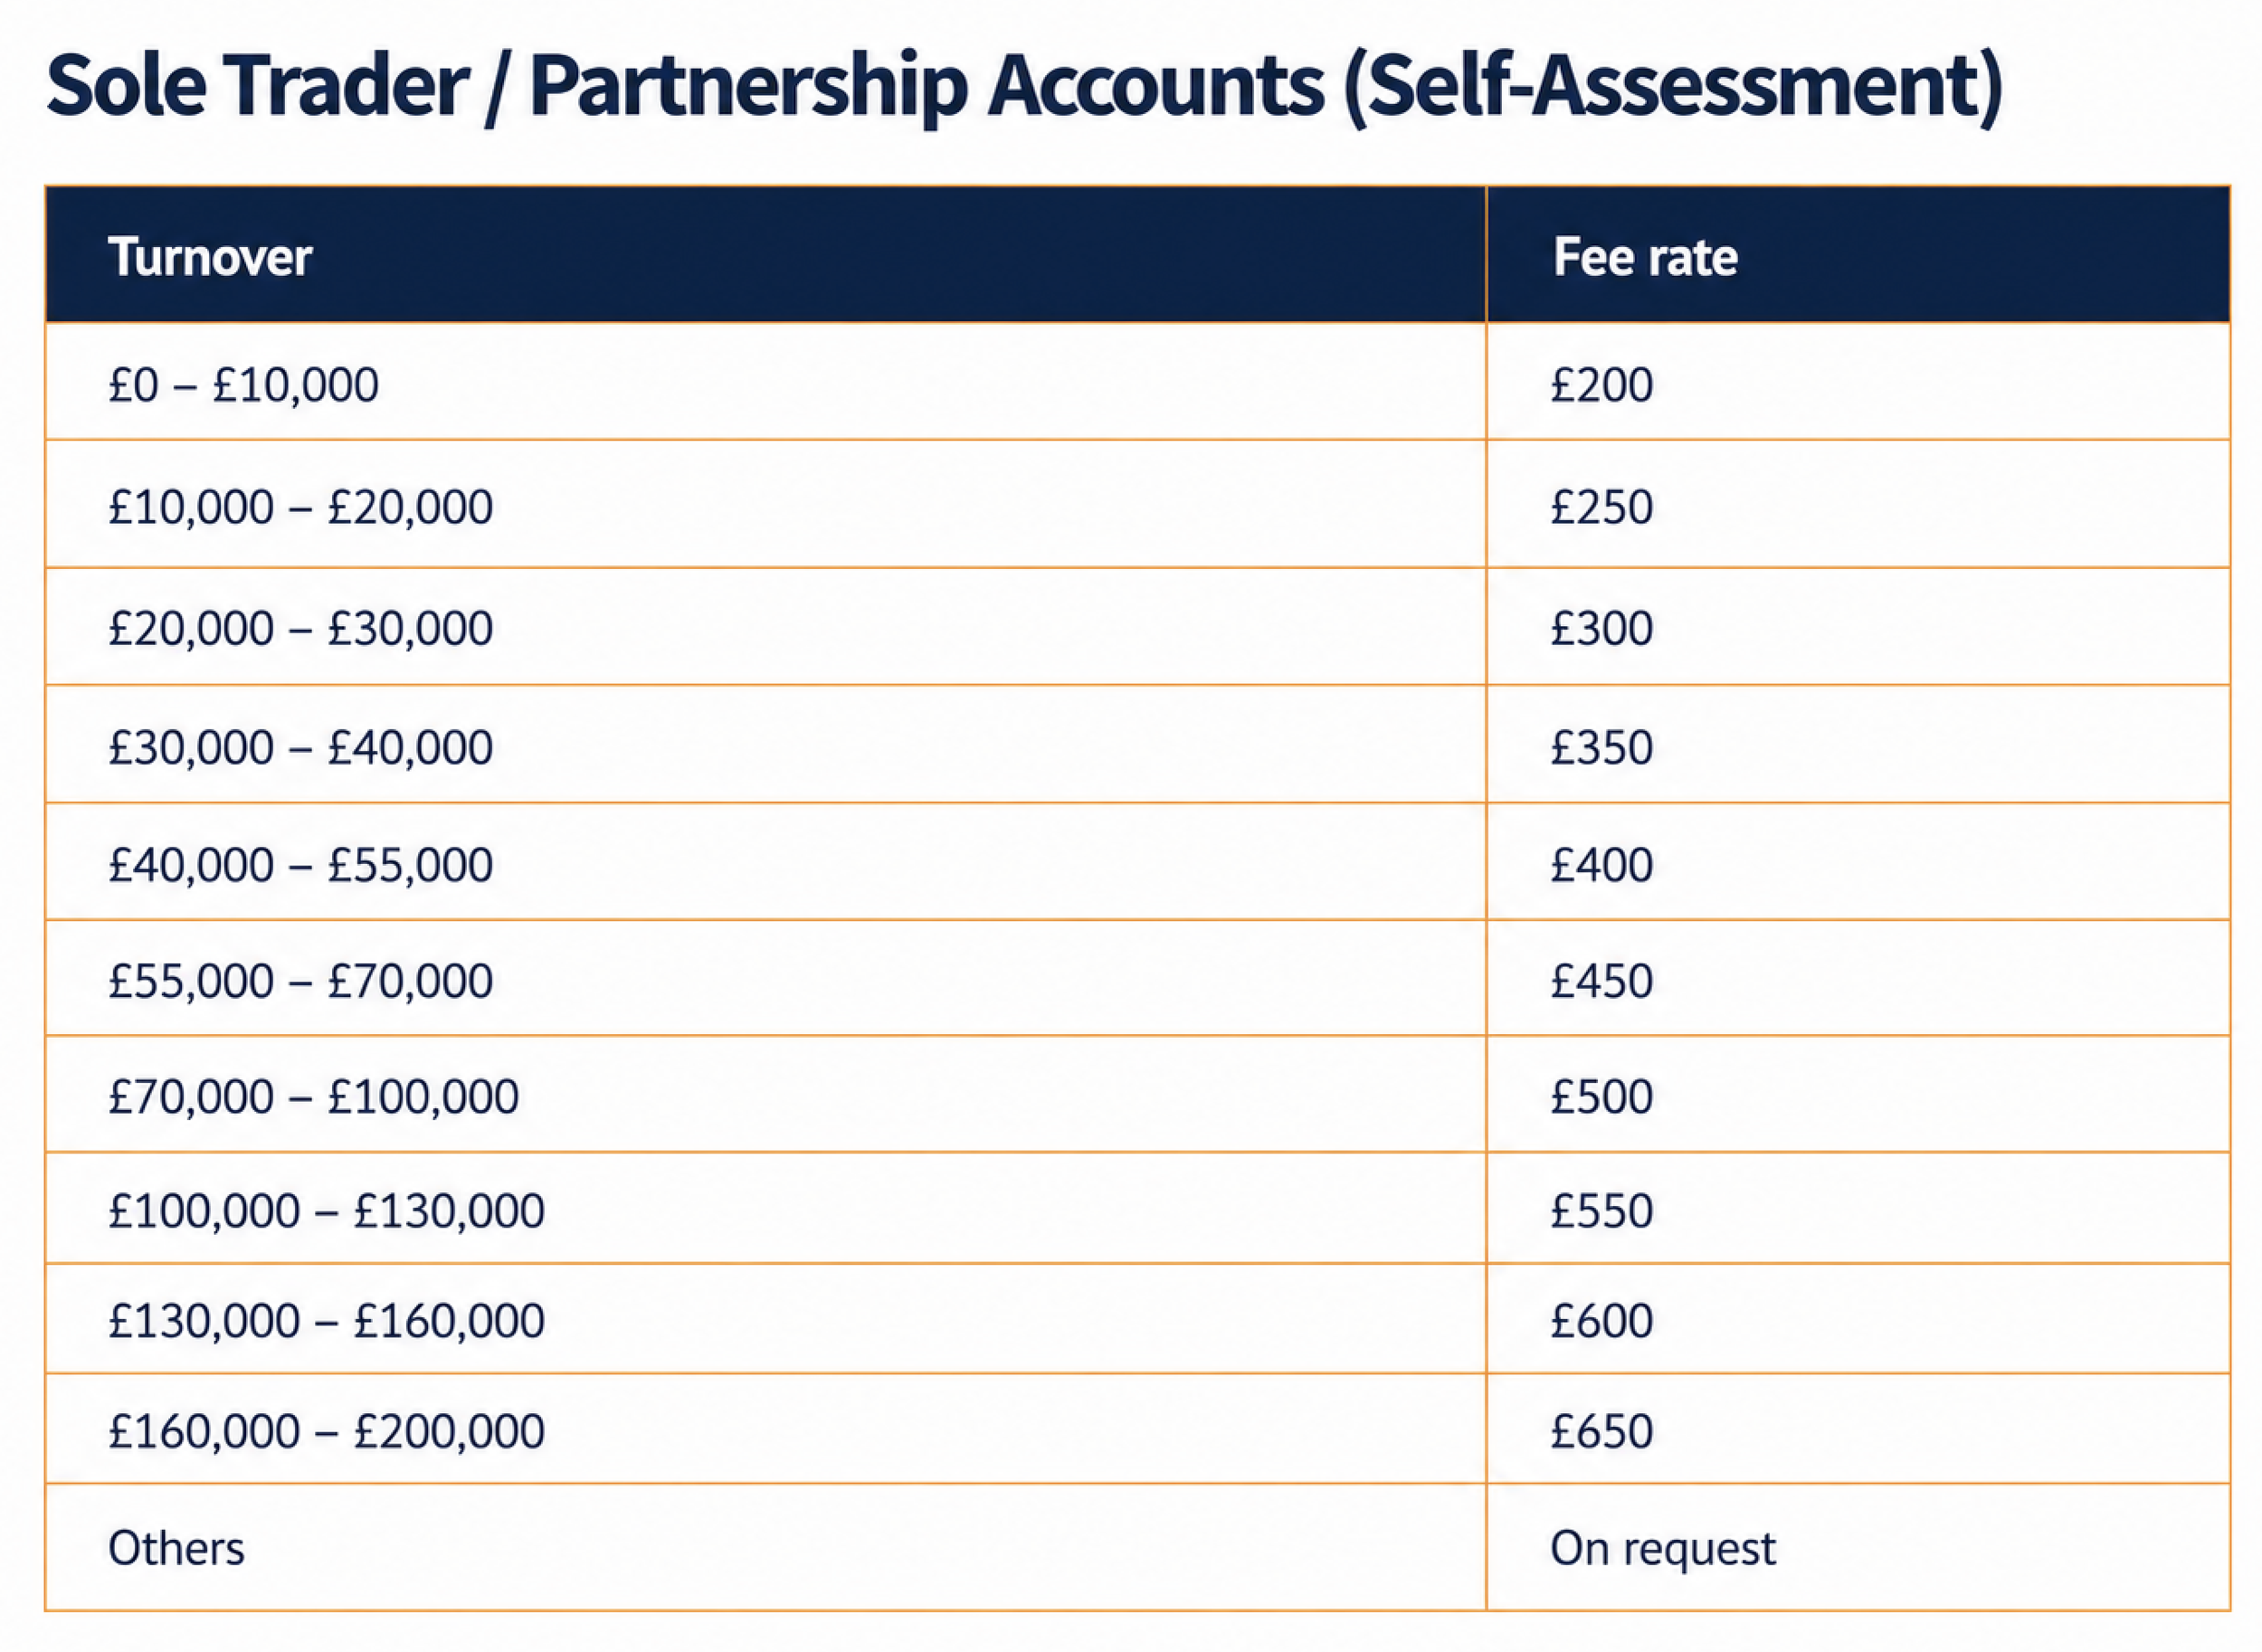Click the £0 – £10,000 turnover cell
Image resolution: width=2262 pixels, height=1652 pixels.
[766, 382]
